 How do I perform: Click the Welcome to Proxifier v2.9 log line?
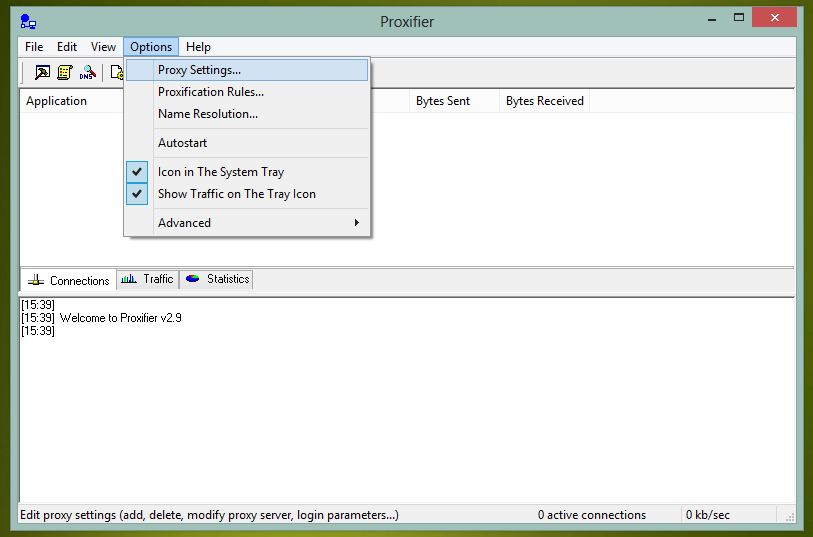click(x=101, y=318)
